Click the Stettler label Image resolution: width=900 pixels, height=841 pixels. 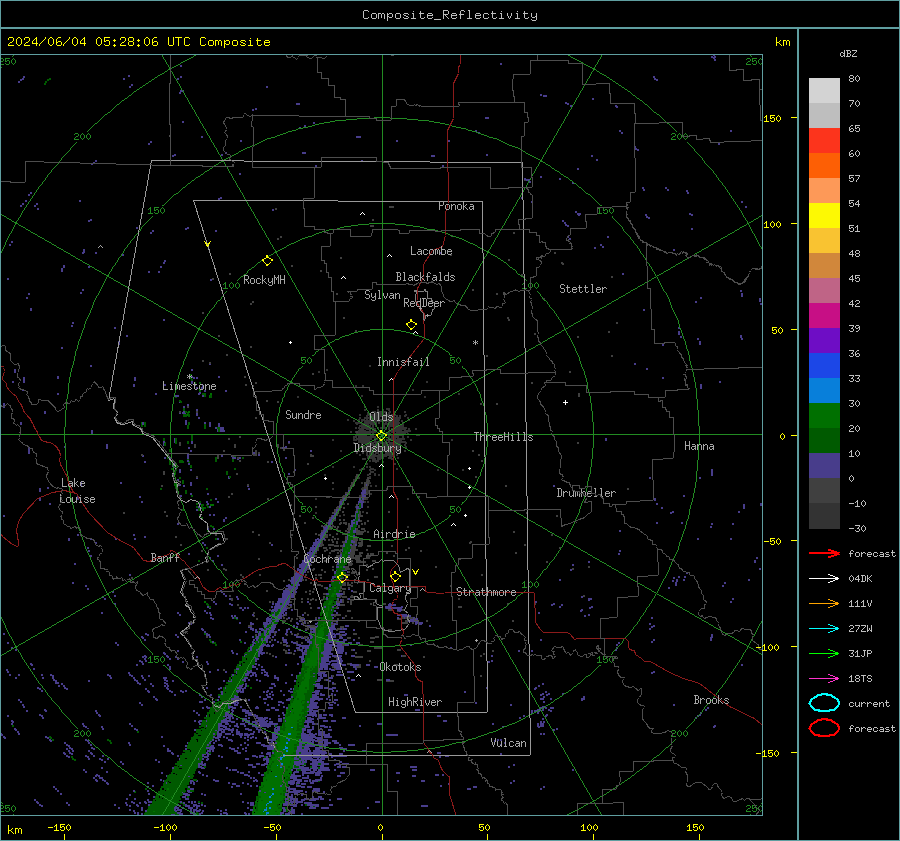point(583,289)
